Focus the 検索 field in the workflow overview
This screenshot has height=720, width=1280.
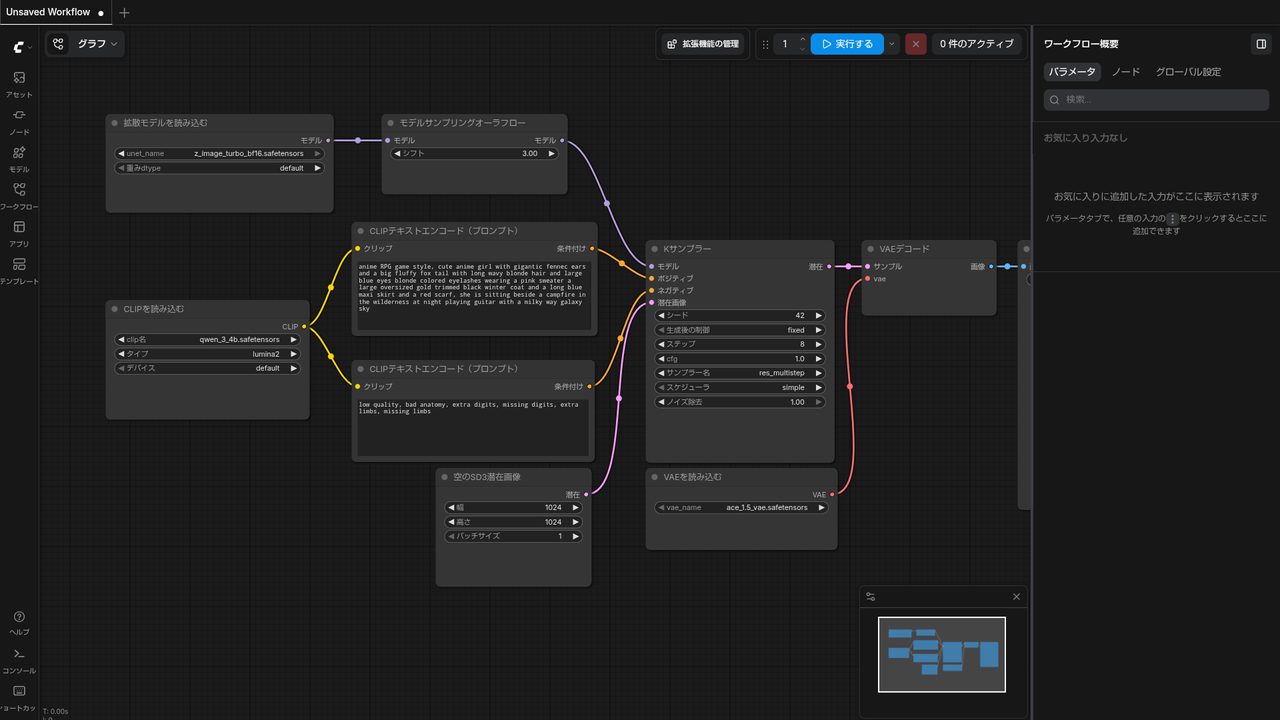point(1156,99)
